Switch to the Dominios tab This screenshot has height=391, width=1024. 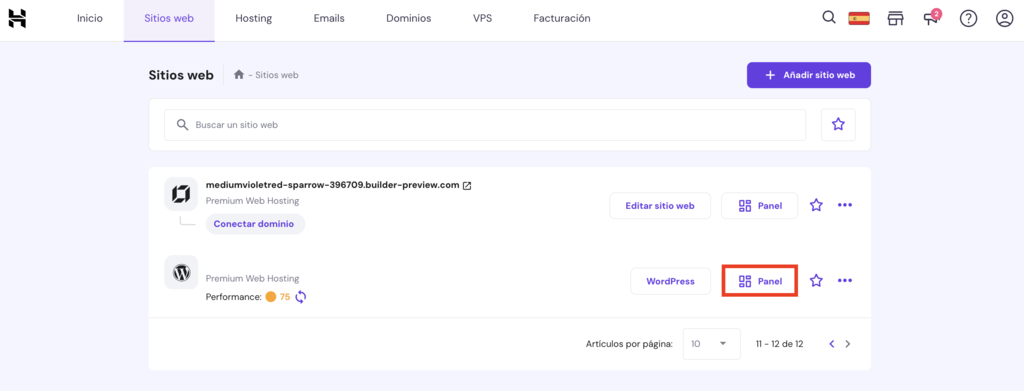point(409,18)
